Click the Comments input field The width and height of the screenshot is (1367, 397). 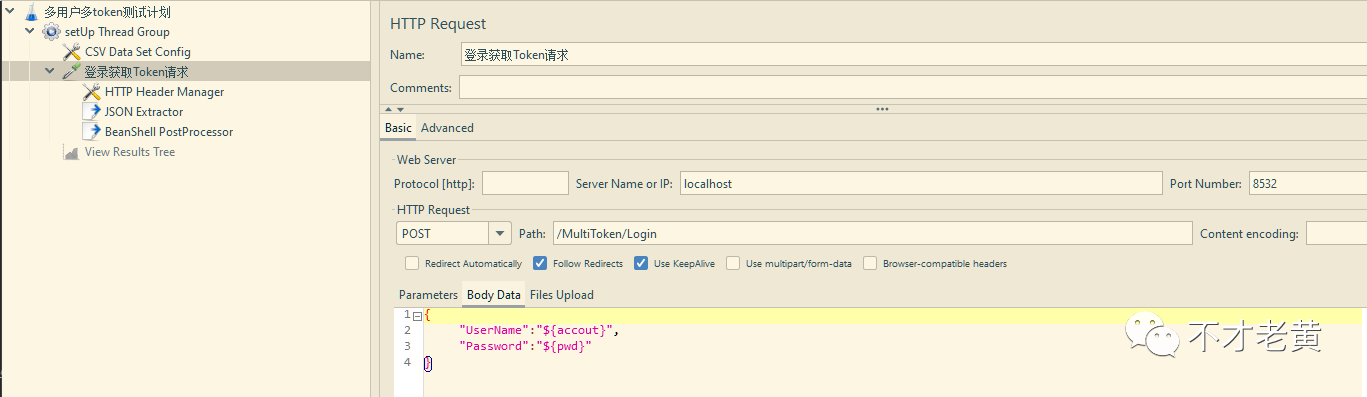point(913,88)
